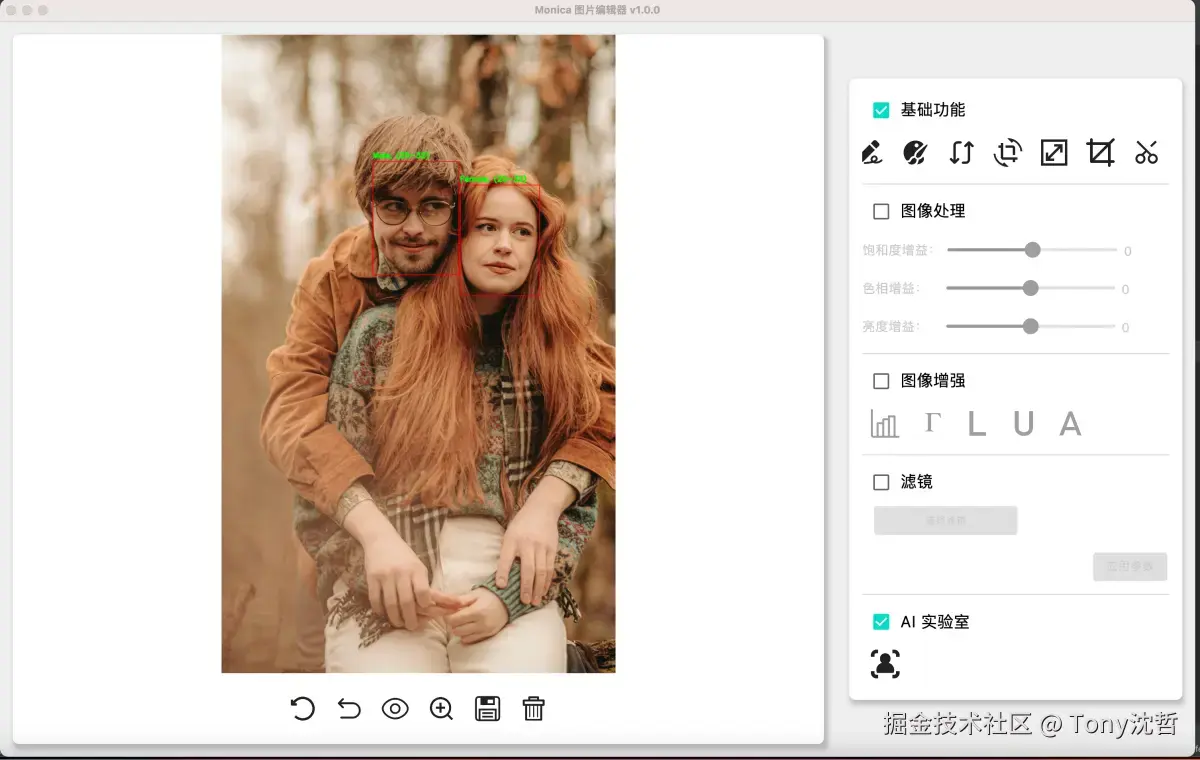1200x760 pixels.
Task: Rotate the image with the rotate icon
Action: pos(1007,153)
